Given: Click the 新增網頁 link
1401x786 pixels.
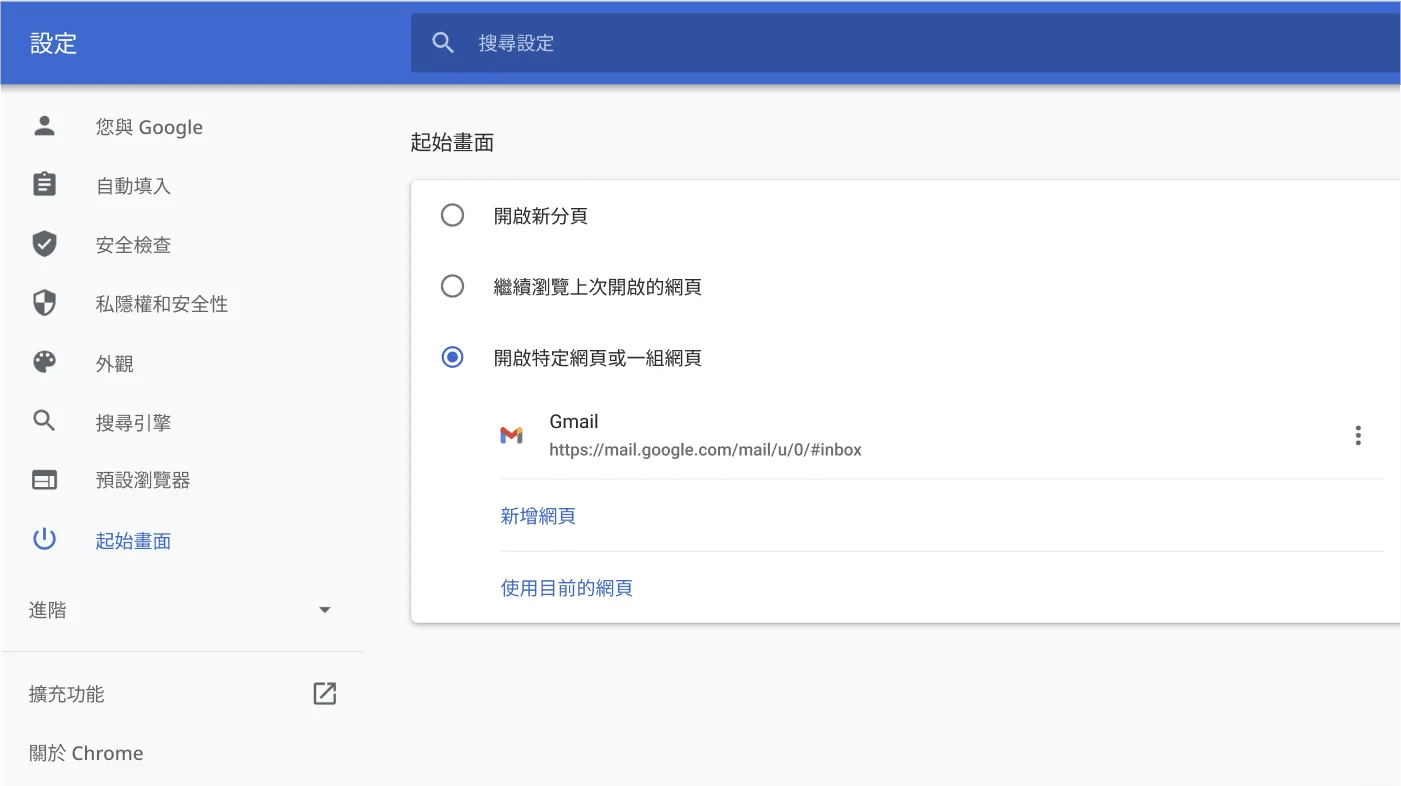Looking at the screenshot, I should pos(538,516).
